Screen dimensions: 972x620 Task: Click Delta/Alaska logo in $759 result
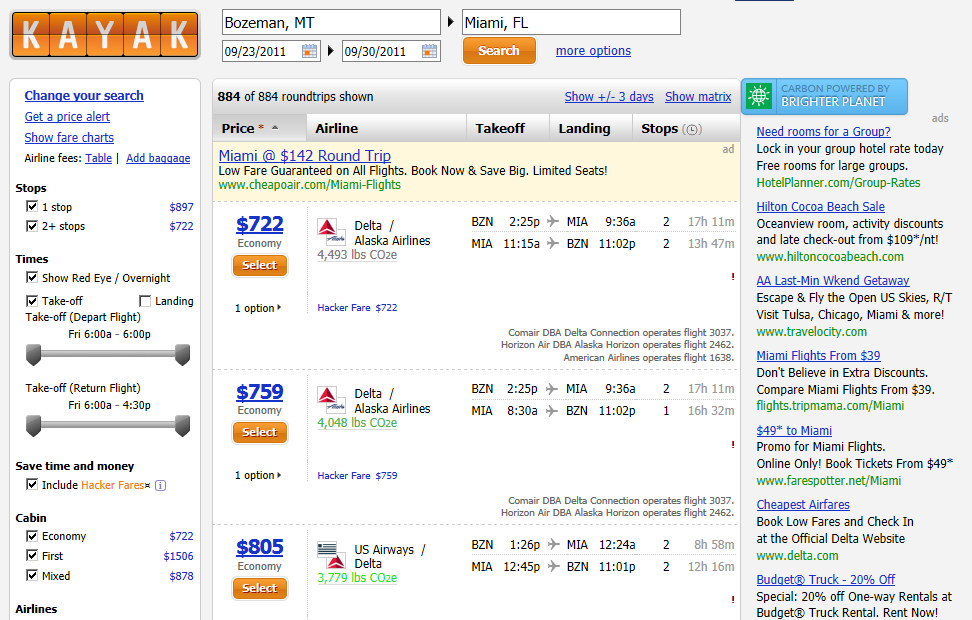[331, 401]
